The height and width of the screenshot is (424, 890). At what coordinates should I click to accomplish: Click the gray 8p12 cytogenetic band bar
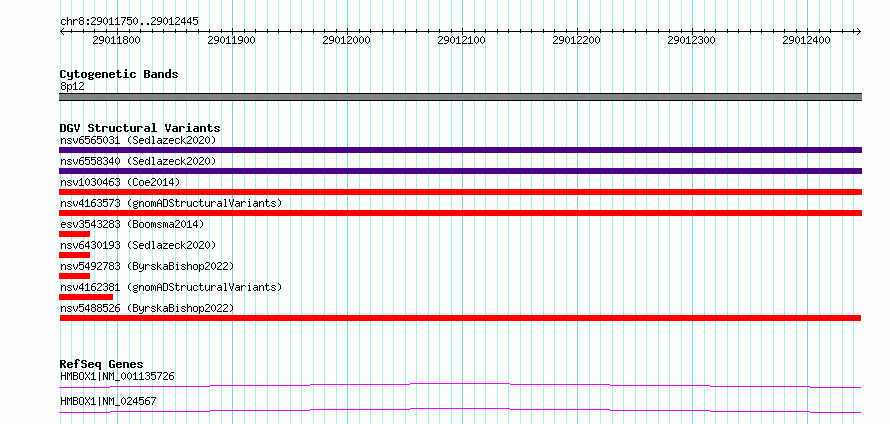(x=460, y=97)
